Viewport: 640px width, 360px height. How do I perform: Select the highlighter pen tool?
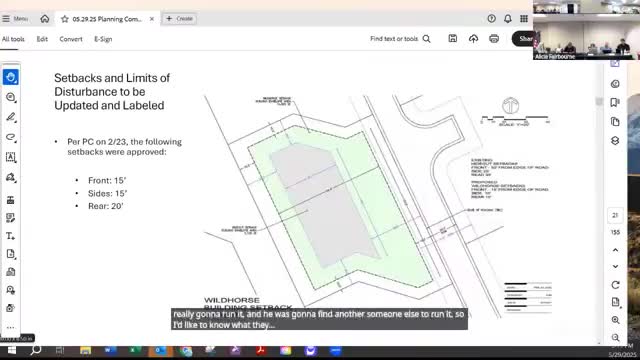click(11, 117)
